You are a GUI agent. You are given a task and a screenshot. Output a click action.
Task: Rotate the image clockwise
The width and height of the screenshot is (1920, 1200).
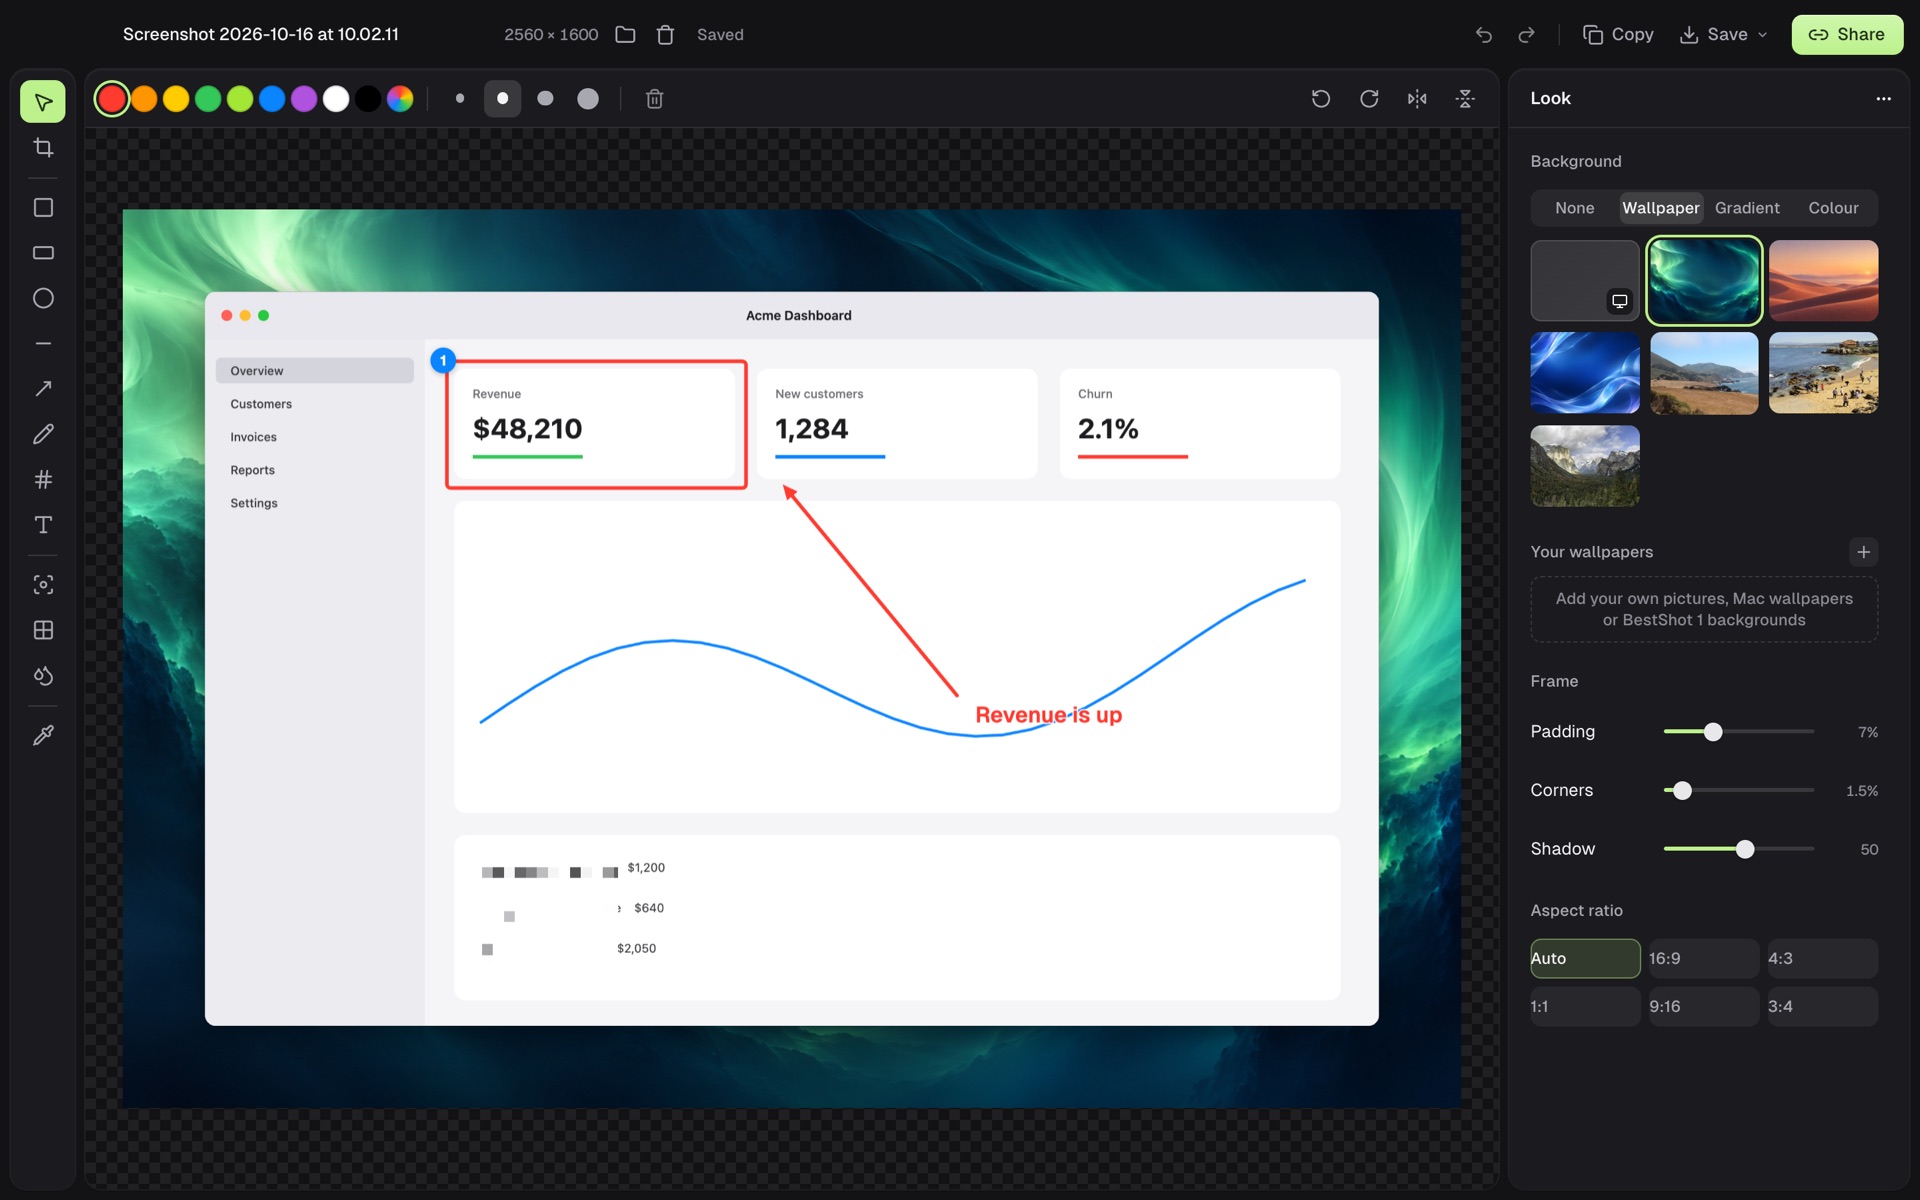1369,99
